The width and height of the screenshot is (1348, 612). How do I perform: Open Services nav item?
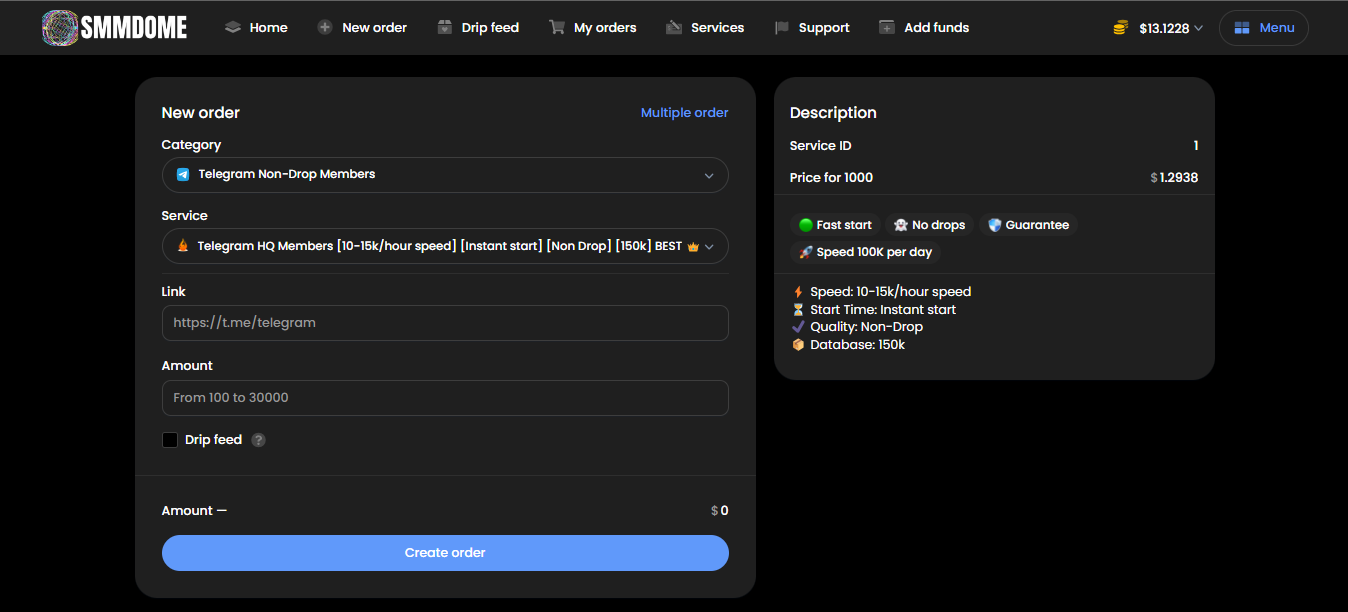705,28
